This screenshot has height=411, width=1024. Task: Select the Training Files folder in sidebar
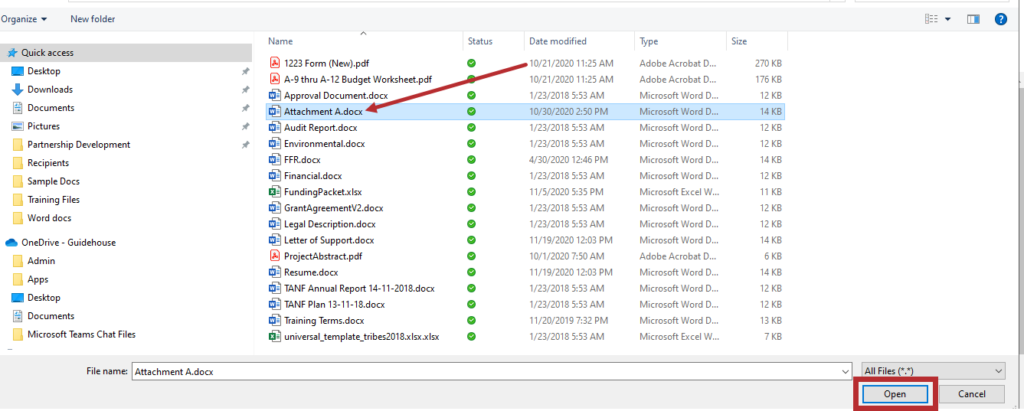pyautogui.click(x=54, y=199)
